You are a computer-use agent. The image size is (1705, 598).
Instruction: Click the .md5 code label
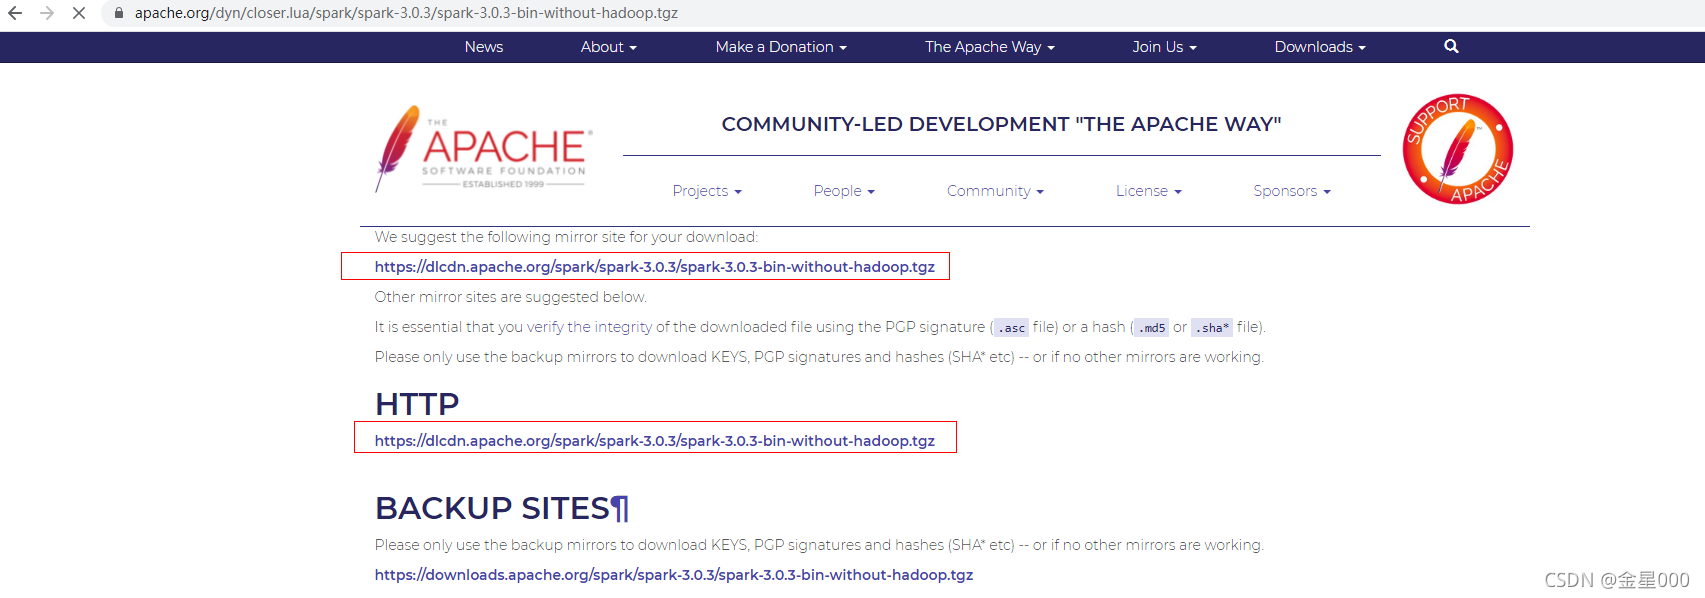tap(1152, 328)
